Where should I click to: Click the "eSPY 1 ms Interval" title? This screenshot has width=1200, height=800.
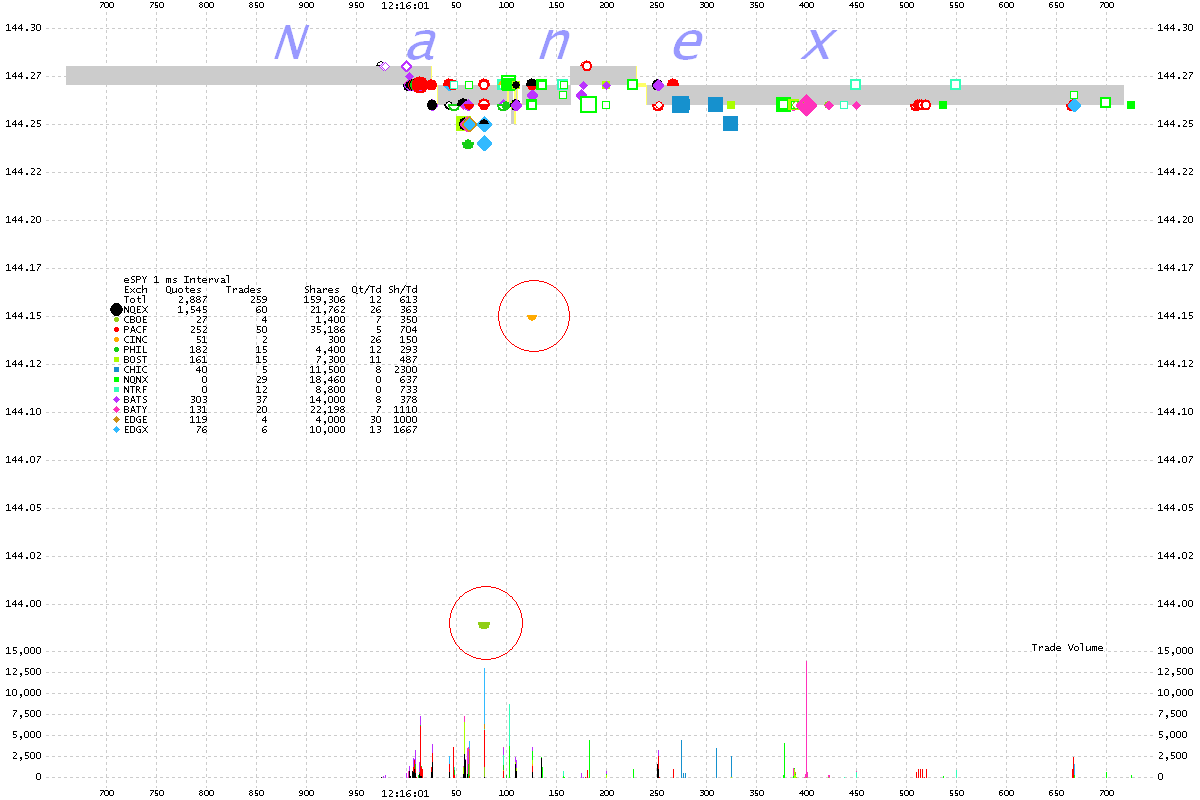(177, 280)
